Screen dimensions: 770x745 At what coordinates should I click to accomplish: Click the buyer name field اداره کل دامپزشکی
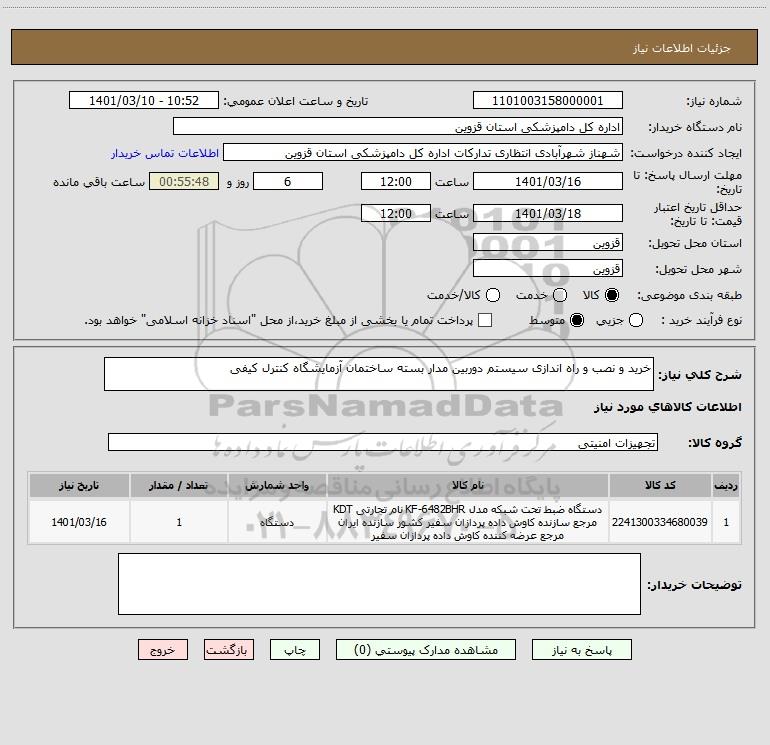(x=398, y=126)
